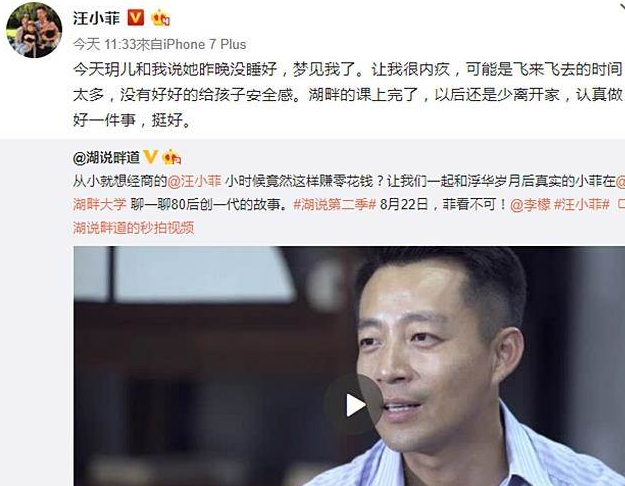Click the gold verified V badge beside 湖说畔道
625x486 pixels.
click(150, 157)
